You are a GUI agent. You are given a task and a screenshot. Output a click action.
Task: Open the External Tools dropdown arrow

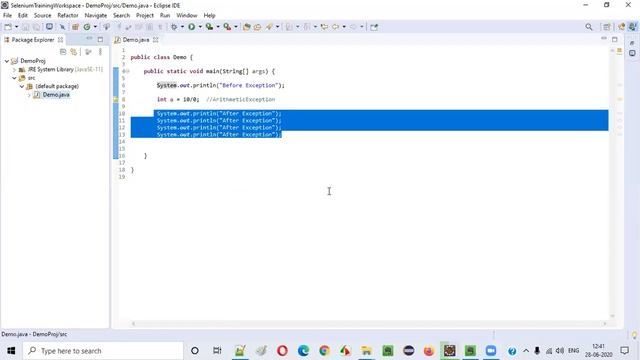(x=236, y=27)
